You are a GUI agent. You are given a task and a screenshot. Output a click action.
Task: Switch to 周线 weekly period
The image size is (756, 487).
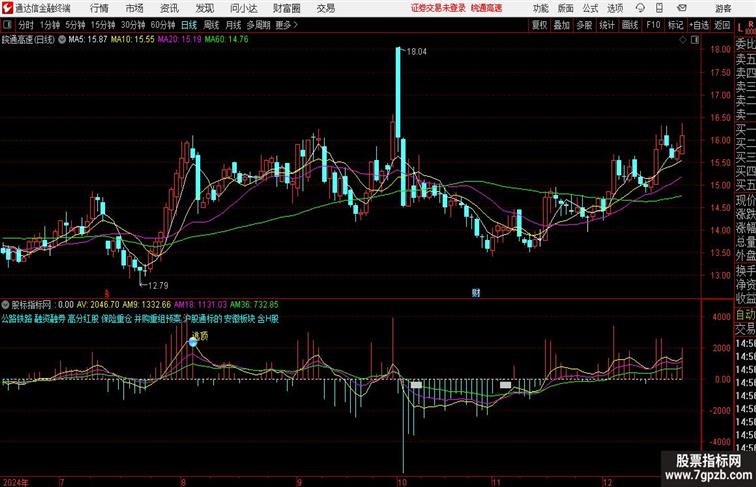click(x=211, y=25)
